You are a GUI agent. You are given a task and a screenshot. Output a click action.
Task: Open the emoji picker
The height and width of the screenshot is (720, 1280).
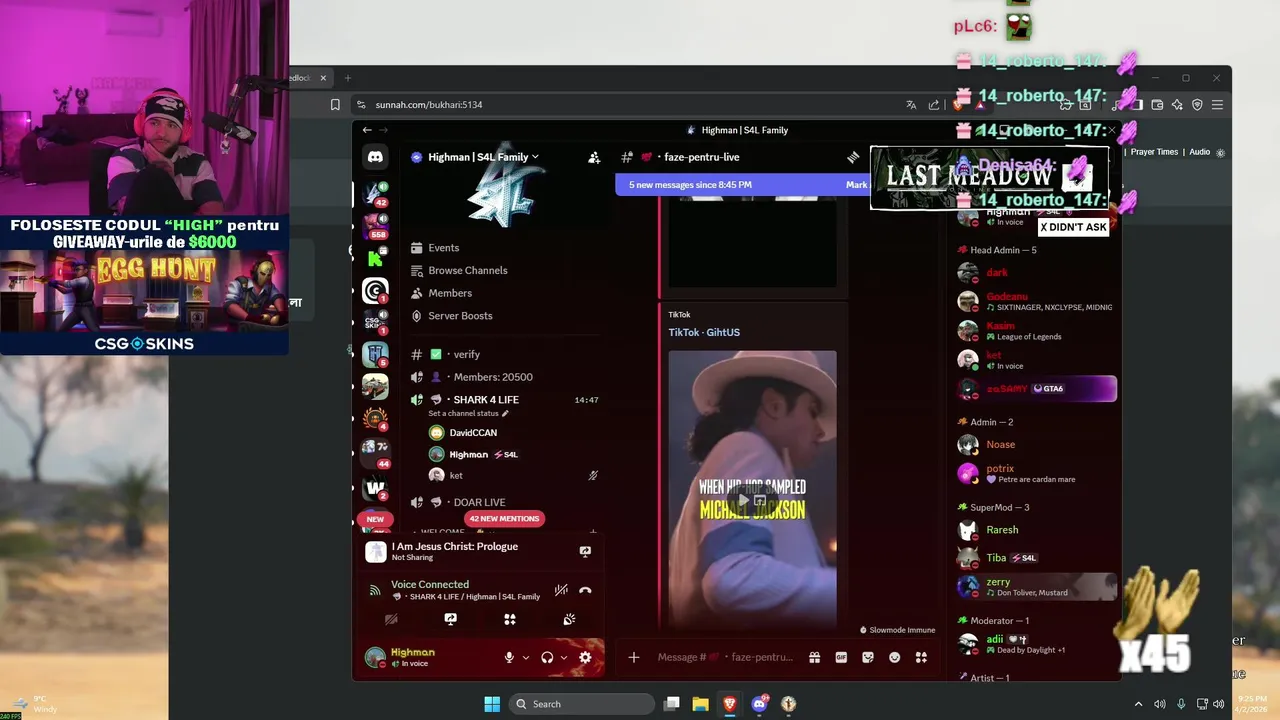[894, 657]
